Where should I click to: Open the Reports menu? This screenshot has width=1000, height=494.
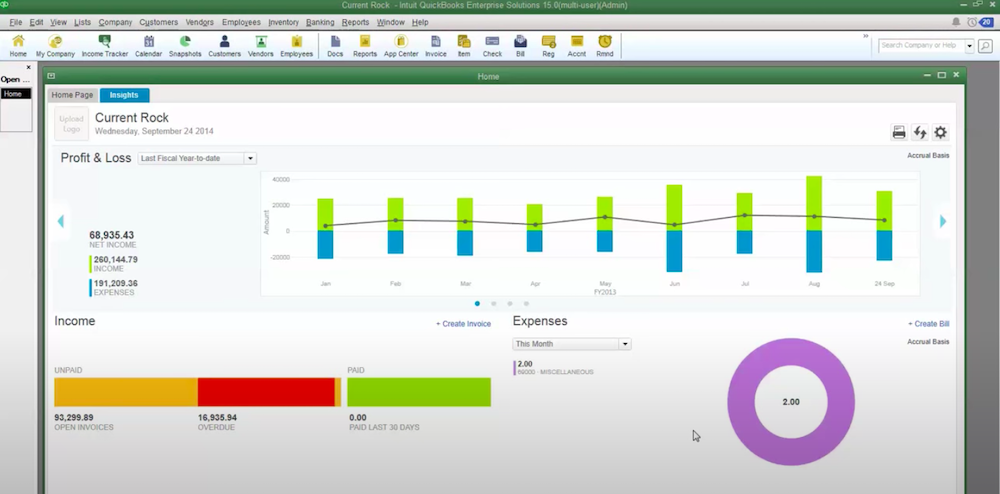pyautogui.click(x=355, y=22)
